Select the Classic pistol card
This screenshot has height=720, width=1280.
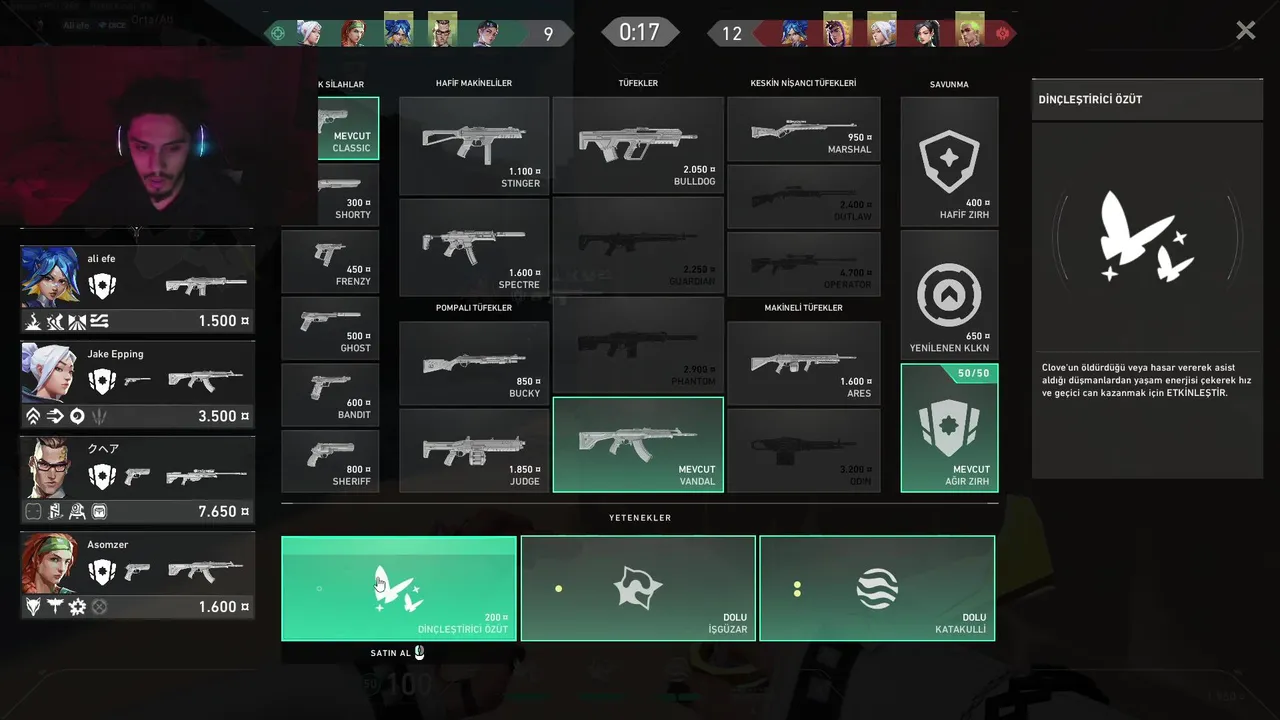click(x=349, y=128)
